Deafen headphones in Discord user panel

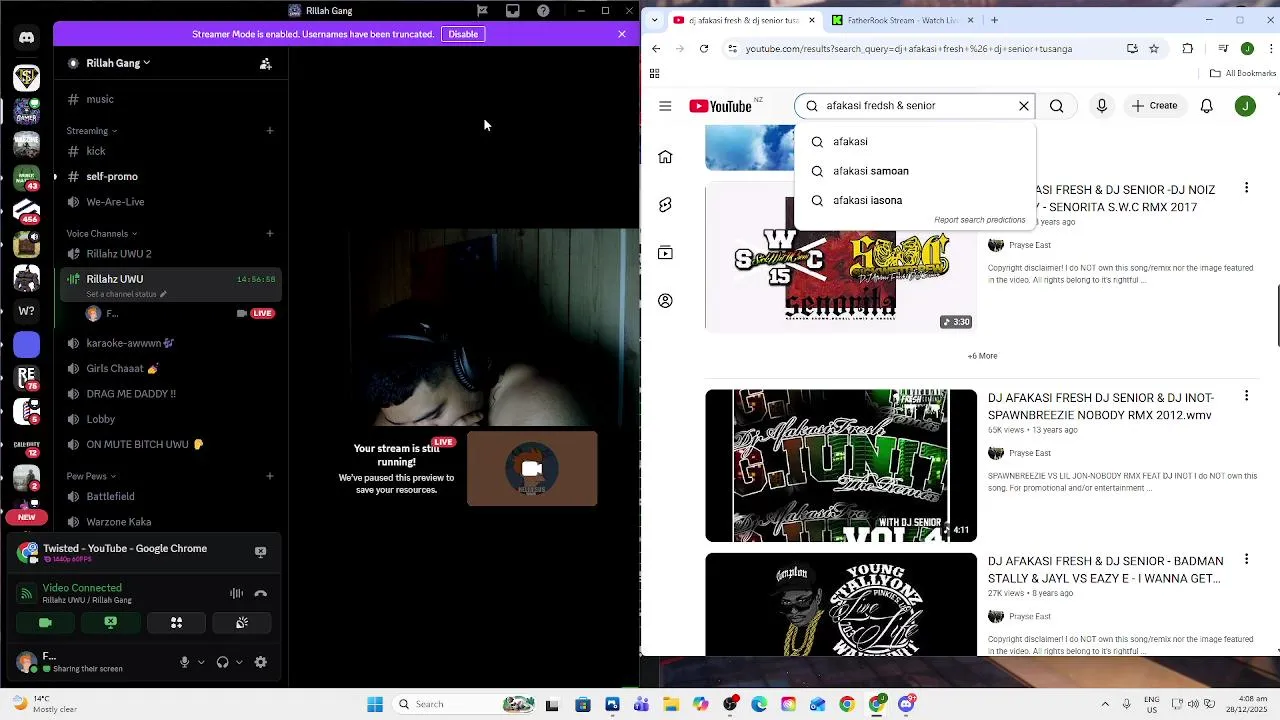pos(222,662)
